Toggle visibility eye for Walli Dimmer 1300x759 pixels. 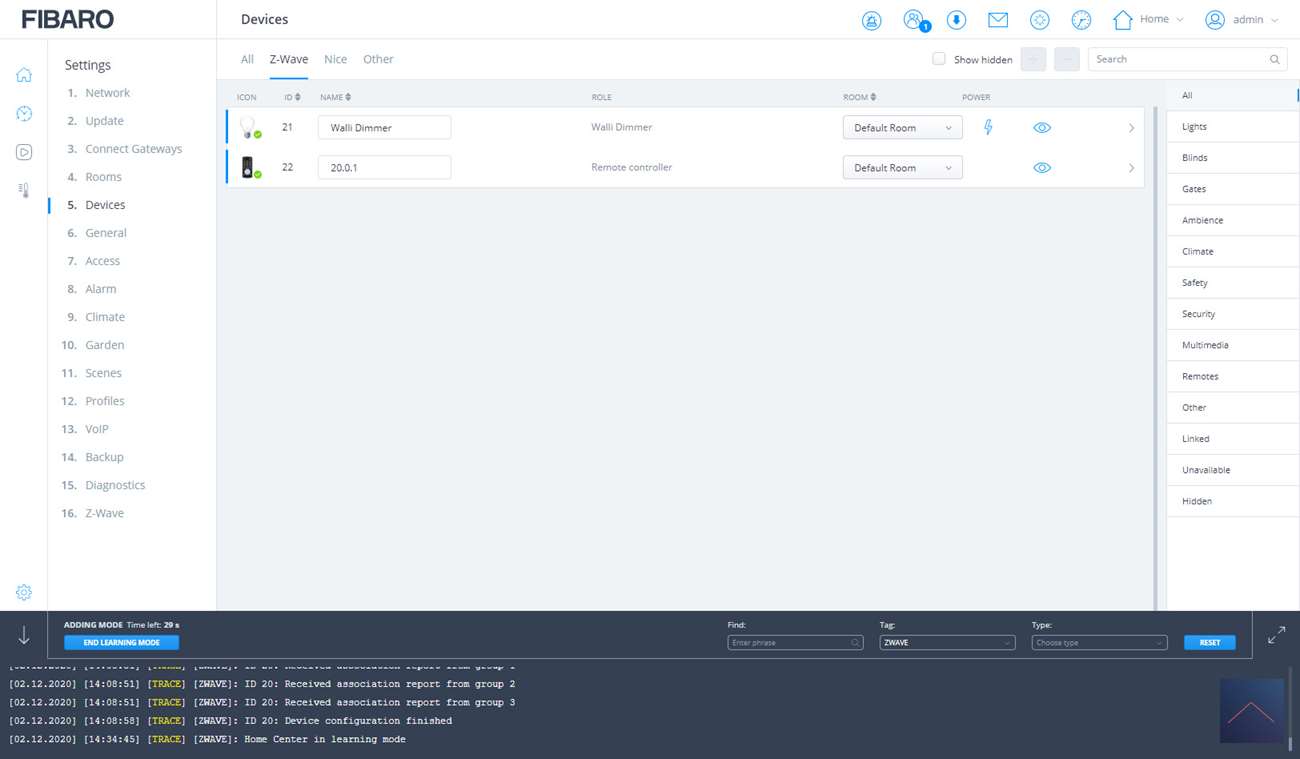1042,128
